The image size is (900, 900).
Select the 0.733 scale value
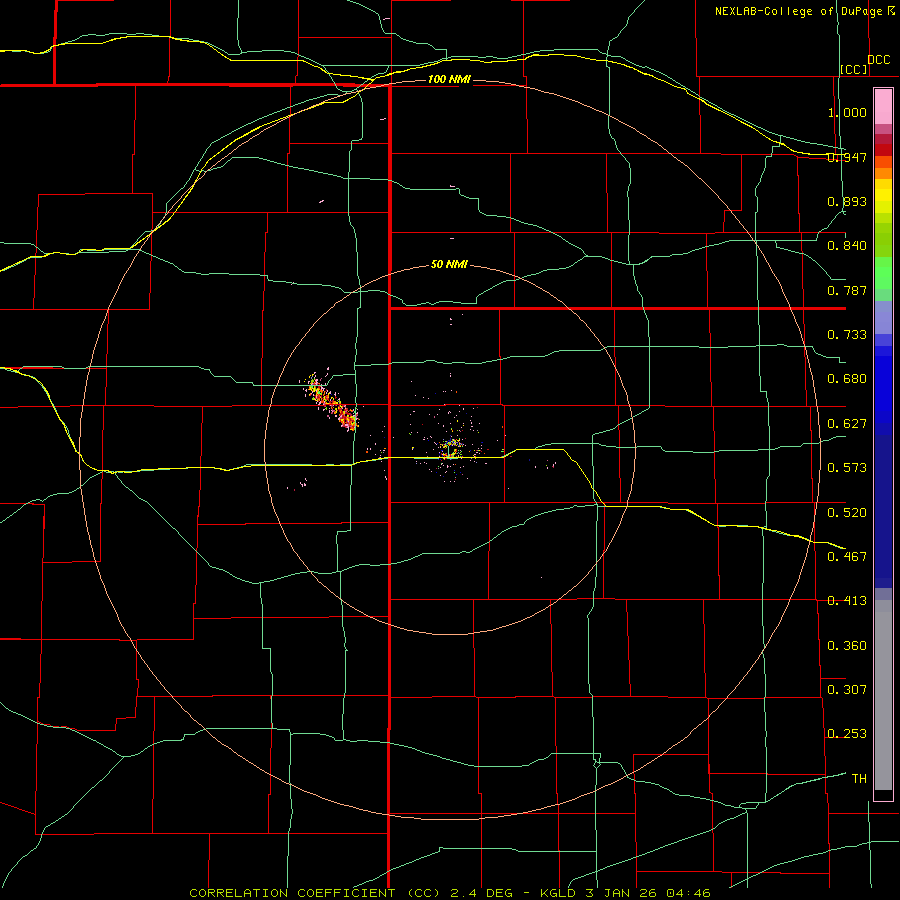(847, 335)
